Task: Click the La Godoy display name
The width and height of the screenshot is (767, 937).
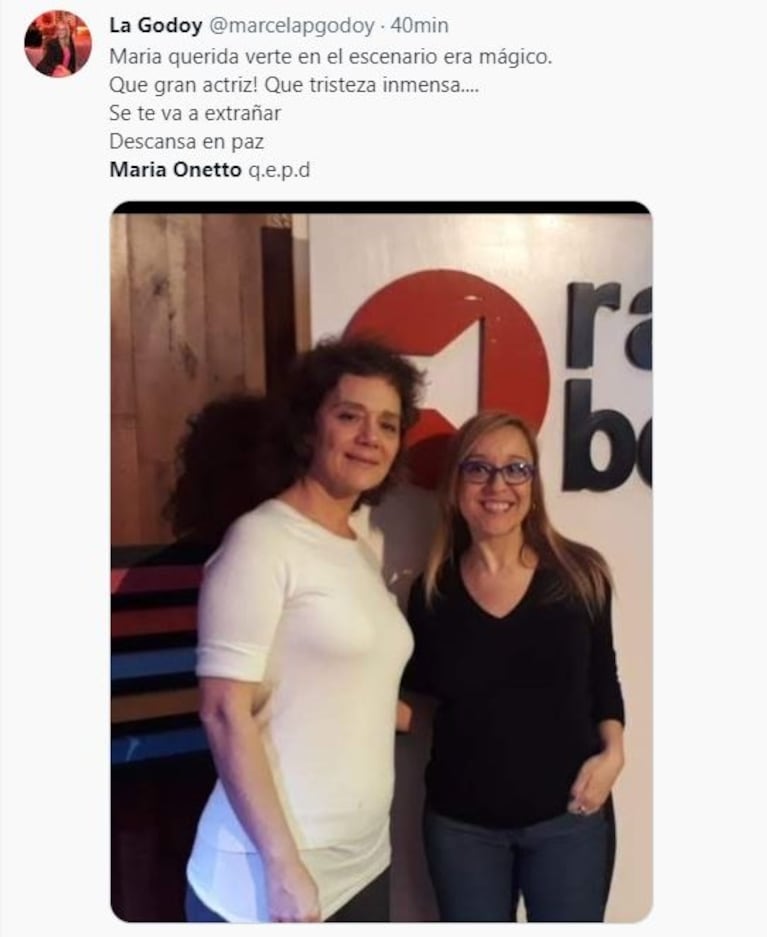Action: tap(155, 26)
